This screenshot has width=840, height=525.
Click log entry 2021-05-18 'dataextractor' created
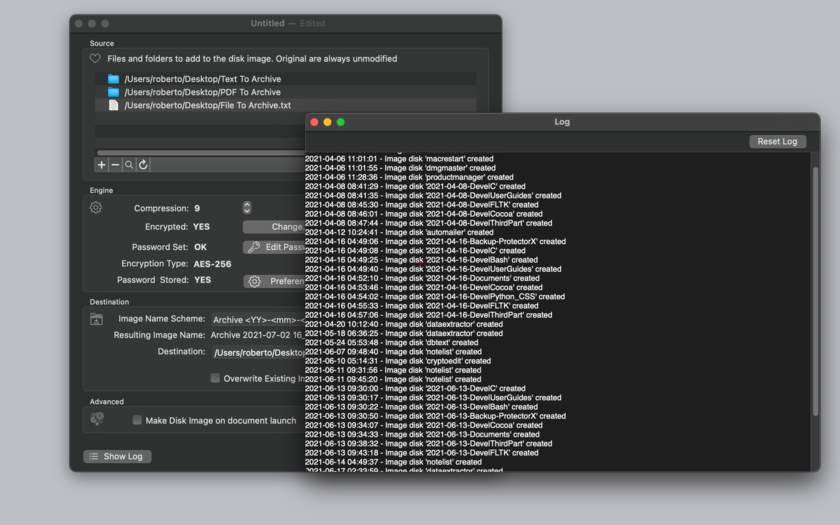click(x=404, y=333)
